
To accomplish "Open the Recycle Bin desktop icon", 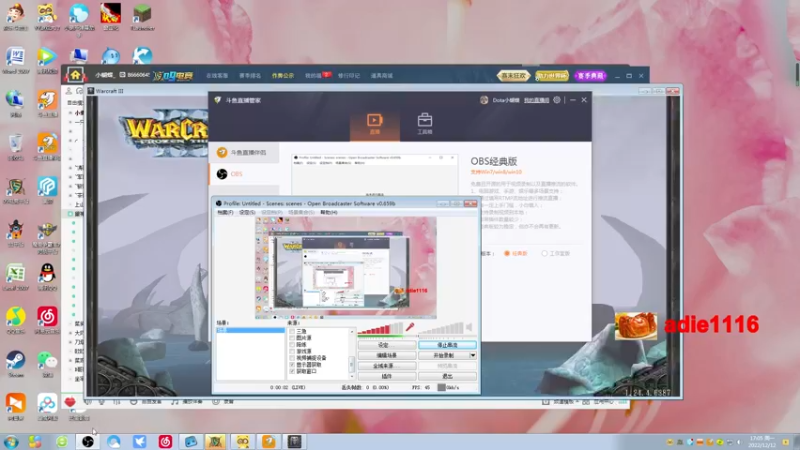I will coord(15,147).
